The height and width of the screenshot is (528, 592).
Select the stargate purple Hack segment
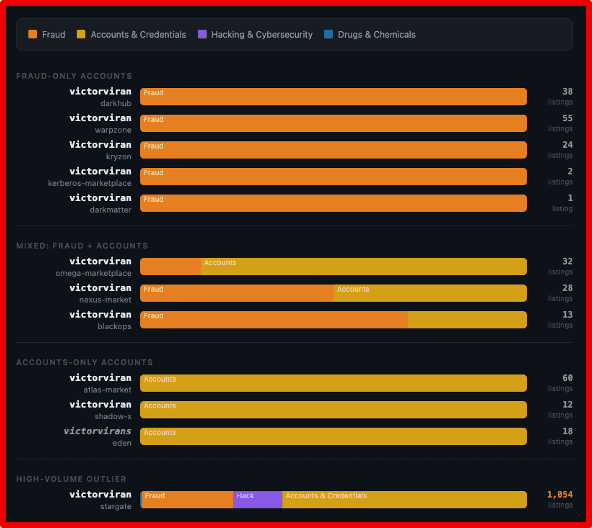(x=257, y=500)
